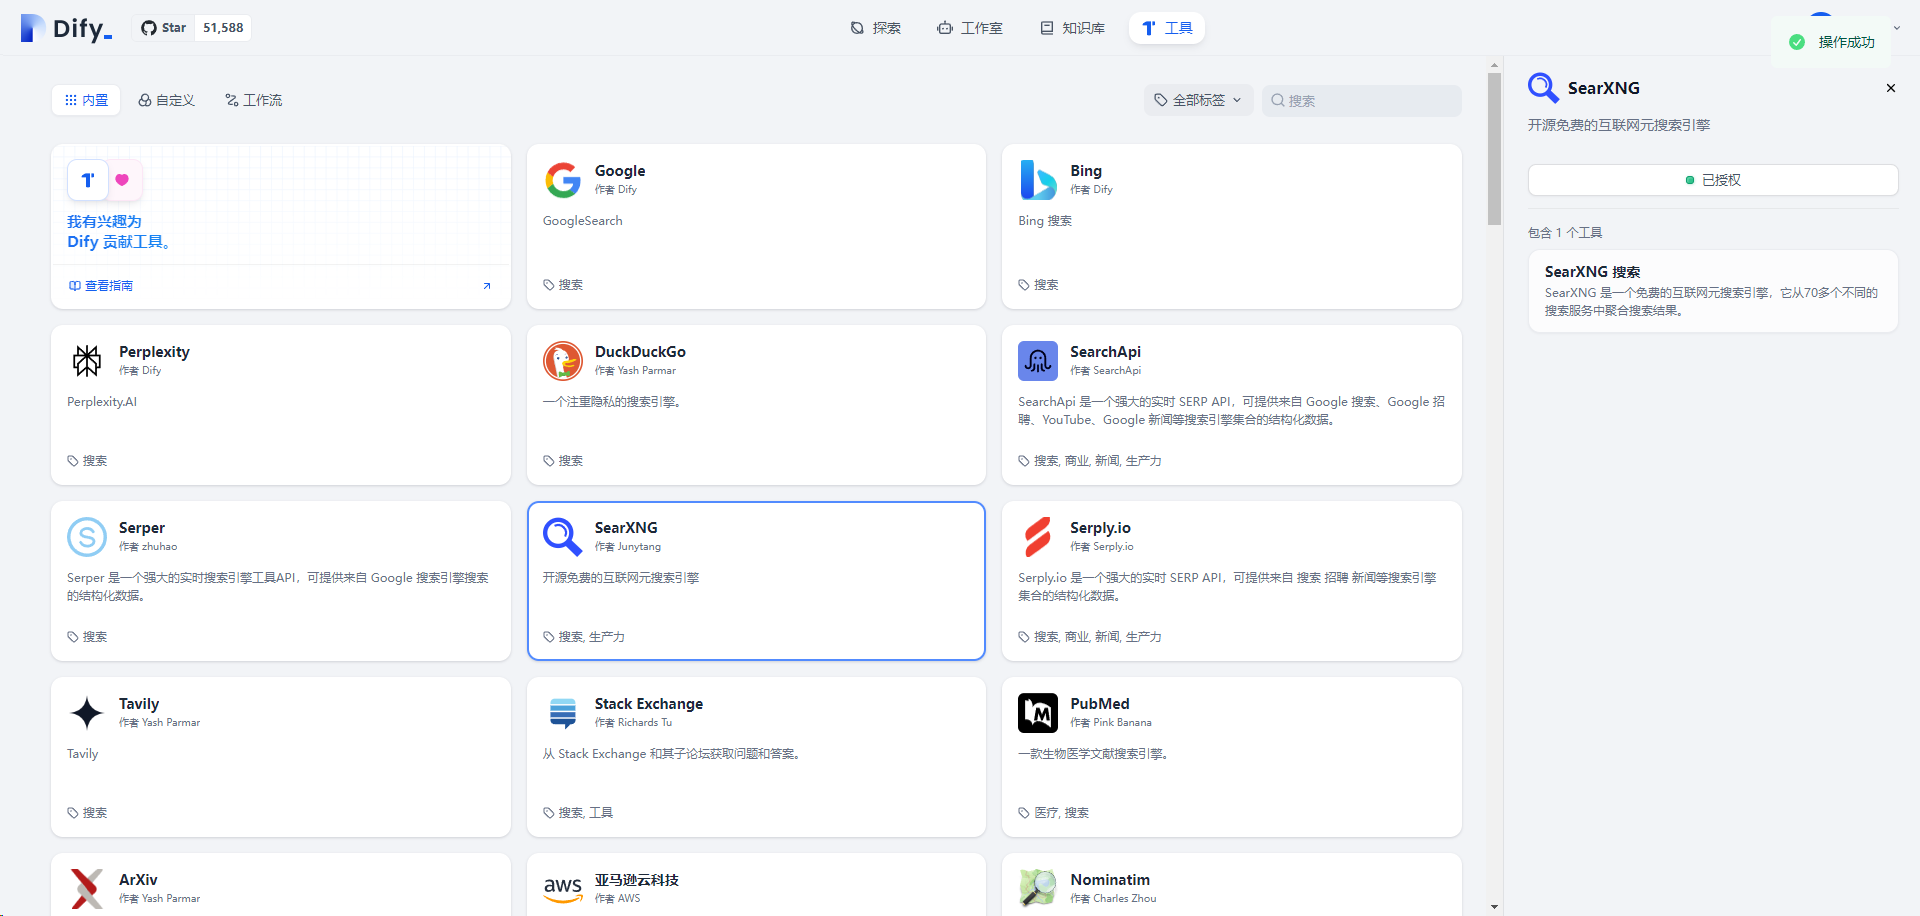Click the magnifier icon in SearXNG panel header
Viewport: 1920px width, 916px height.
point(1543,88)
